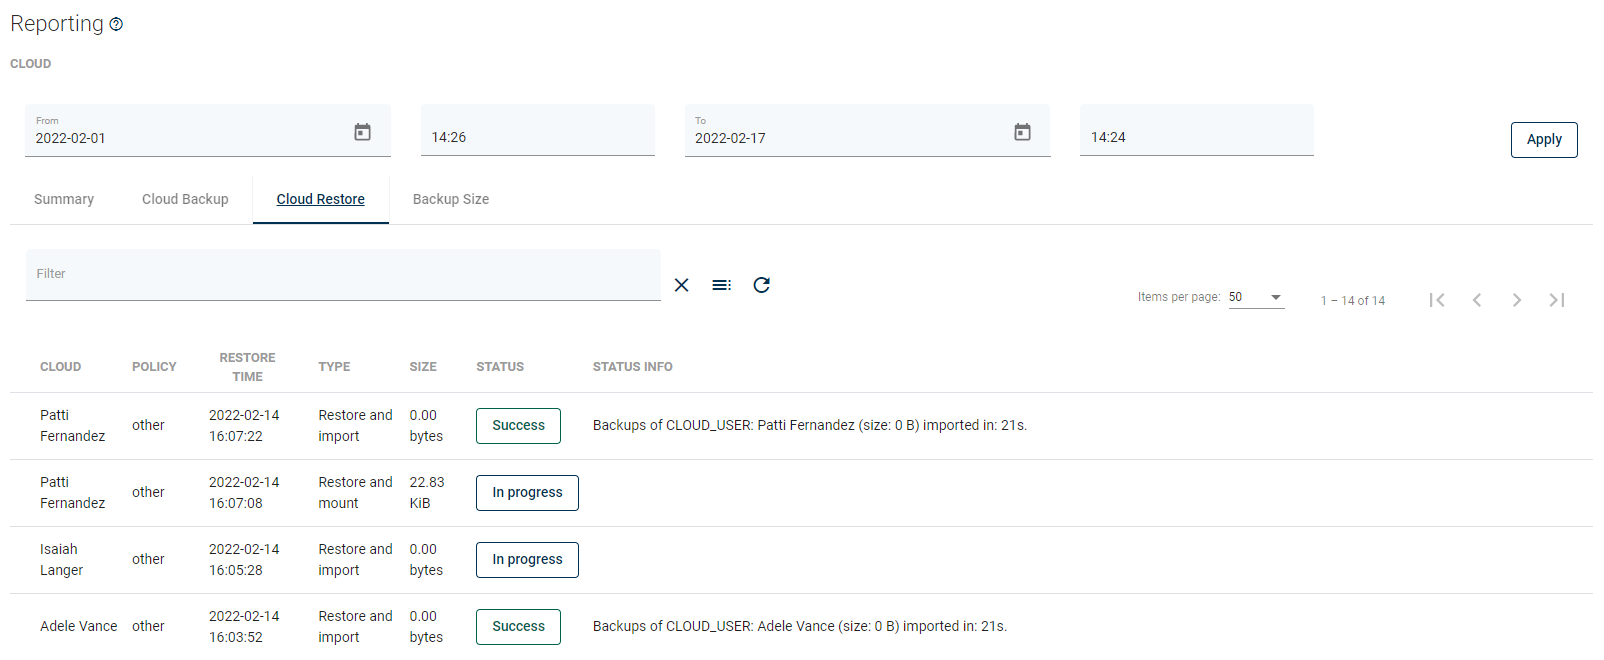Click the From time field showing 14:26

click(537, 137)
